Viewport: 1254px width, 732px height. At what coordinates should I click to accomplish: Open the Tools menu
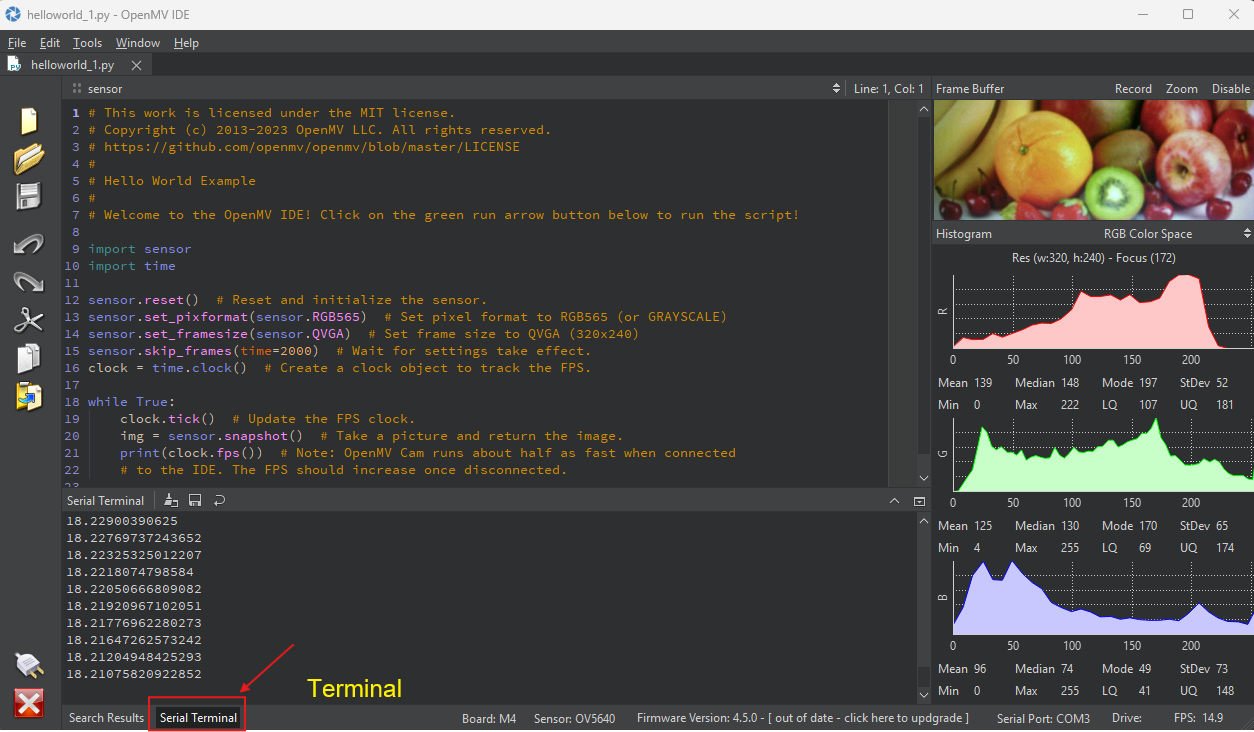click(87, 43)
